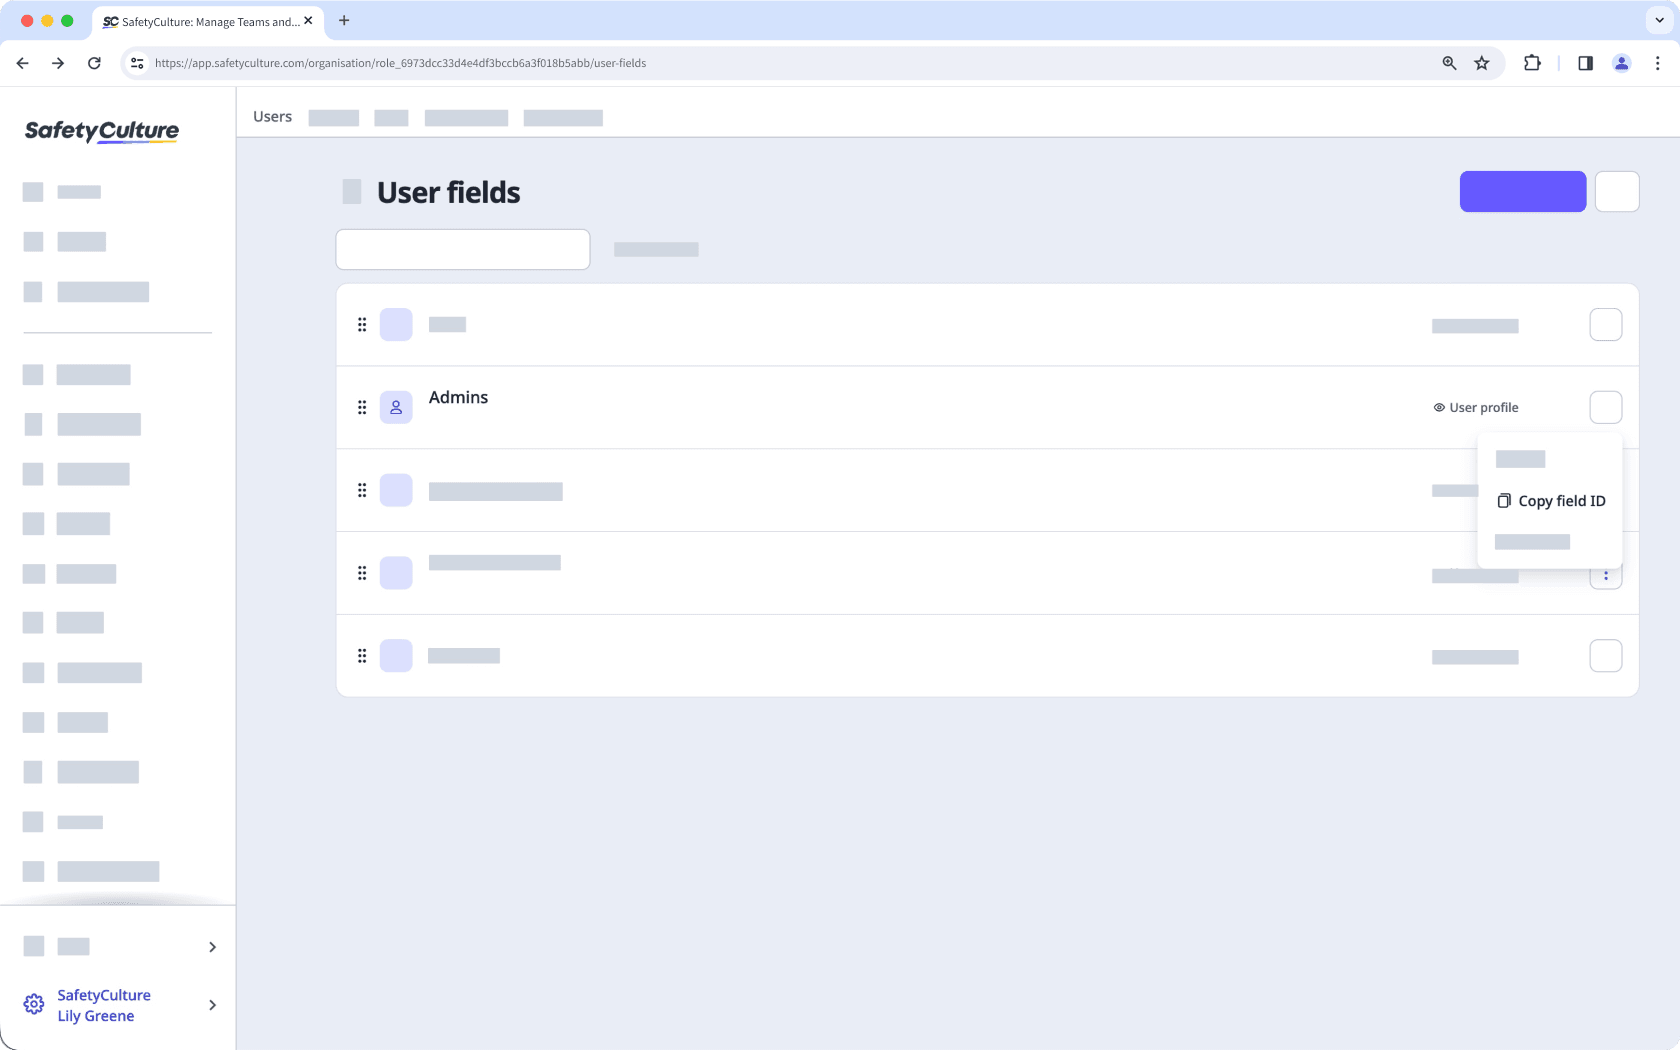
Task: Open the browser extensions puzzle icon
Action: tap(1530, 62)
